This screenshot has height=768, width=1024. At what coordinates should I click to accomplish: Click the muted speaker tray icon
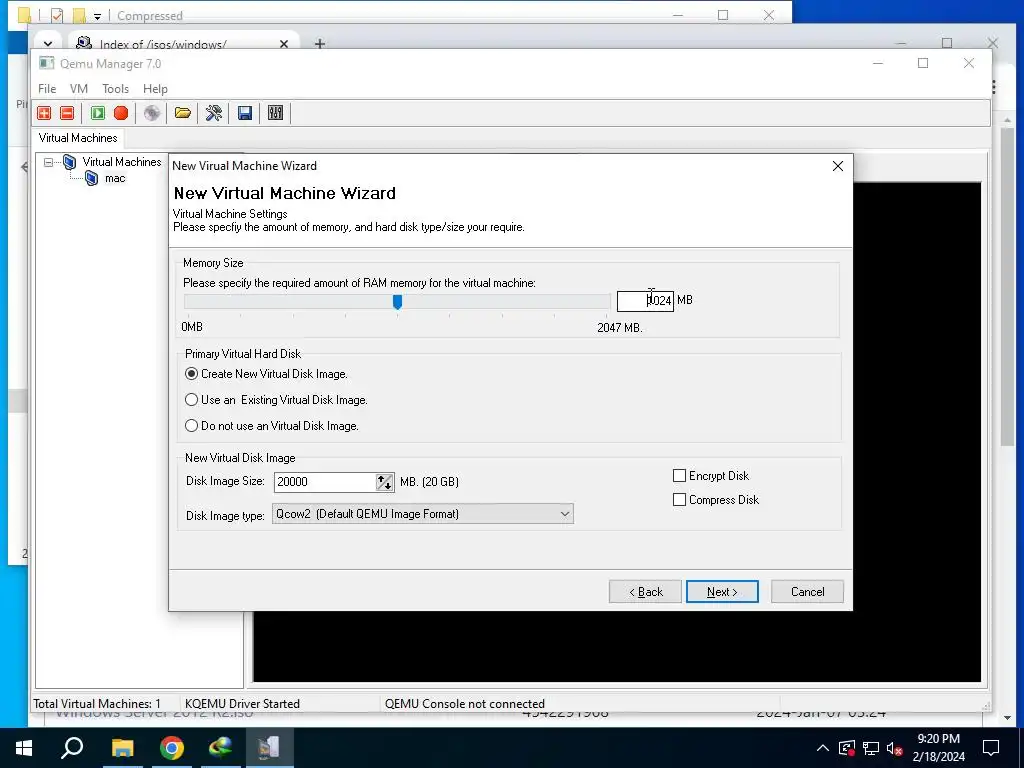[x=895, y=748]
